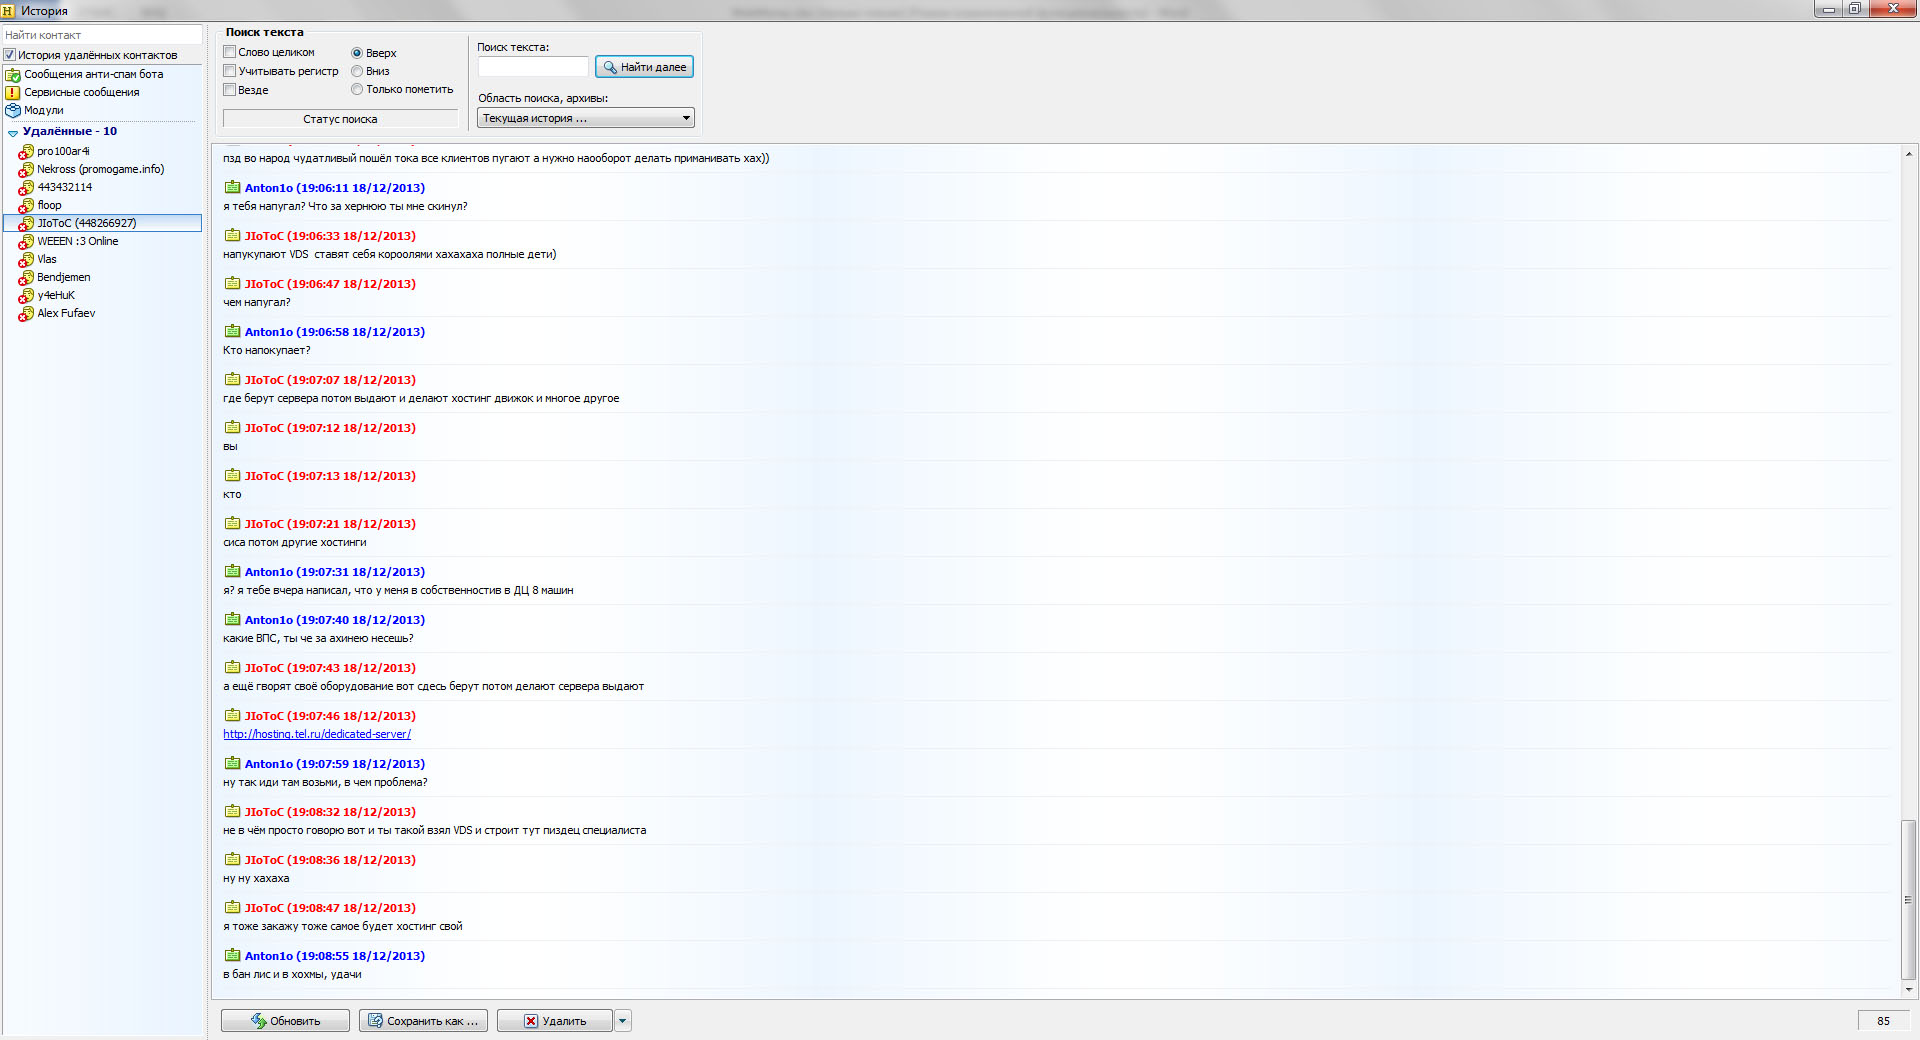The height and width of the screenshot is (1040, 1920).
Task: Uncheck История удалённых контактов checkbox
Action: pos(10,55)
